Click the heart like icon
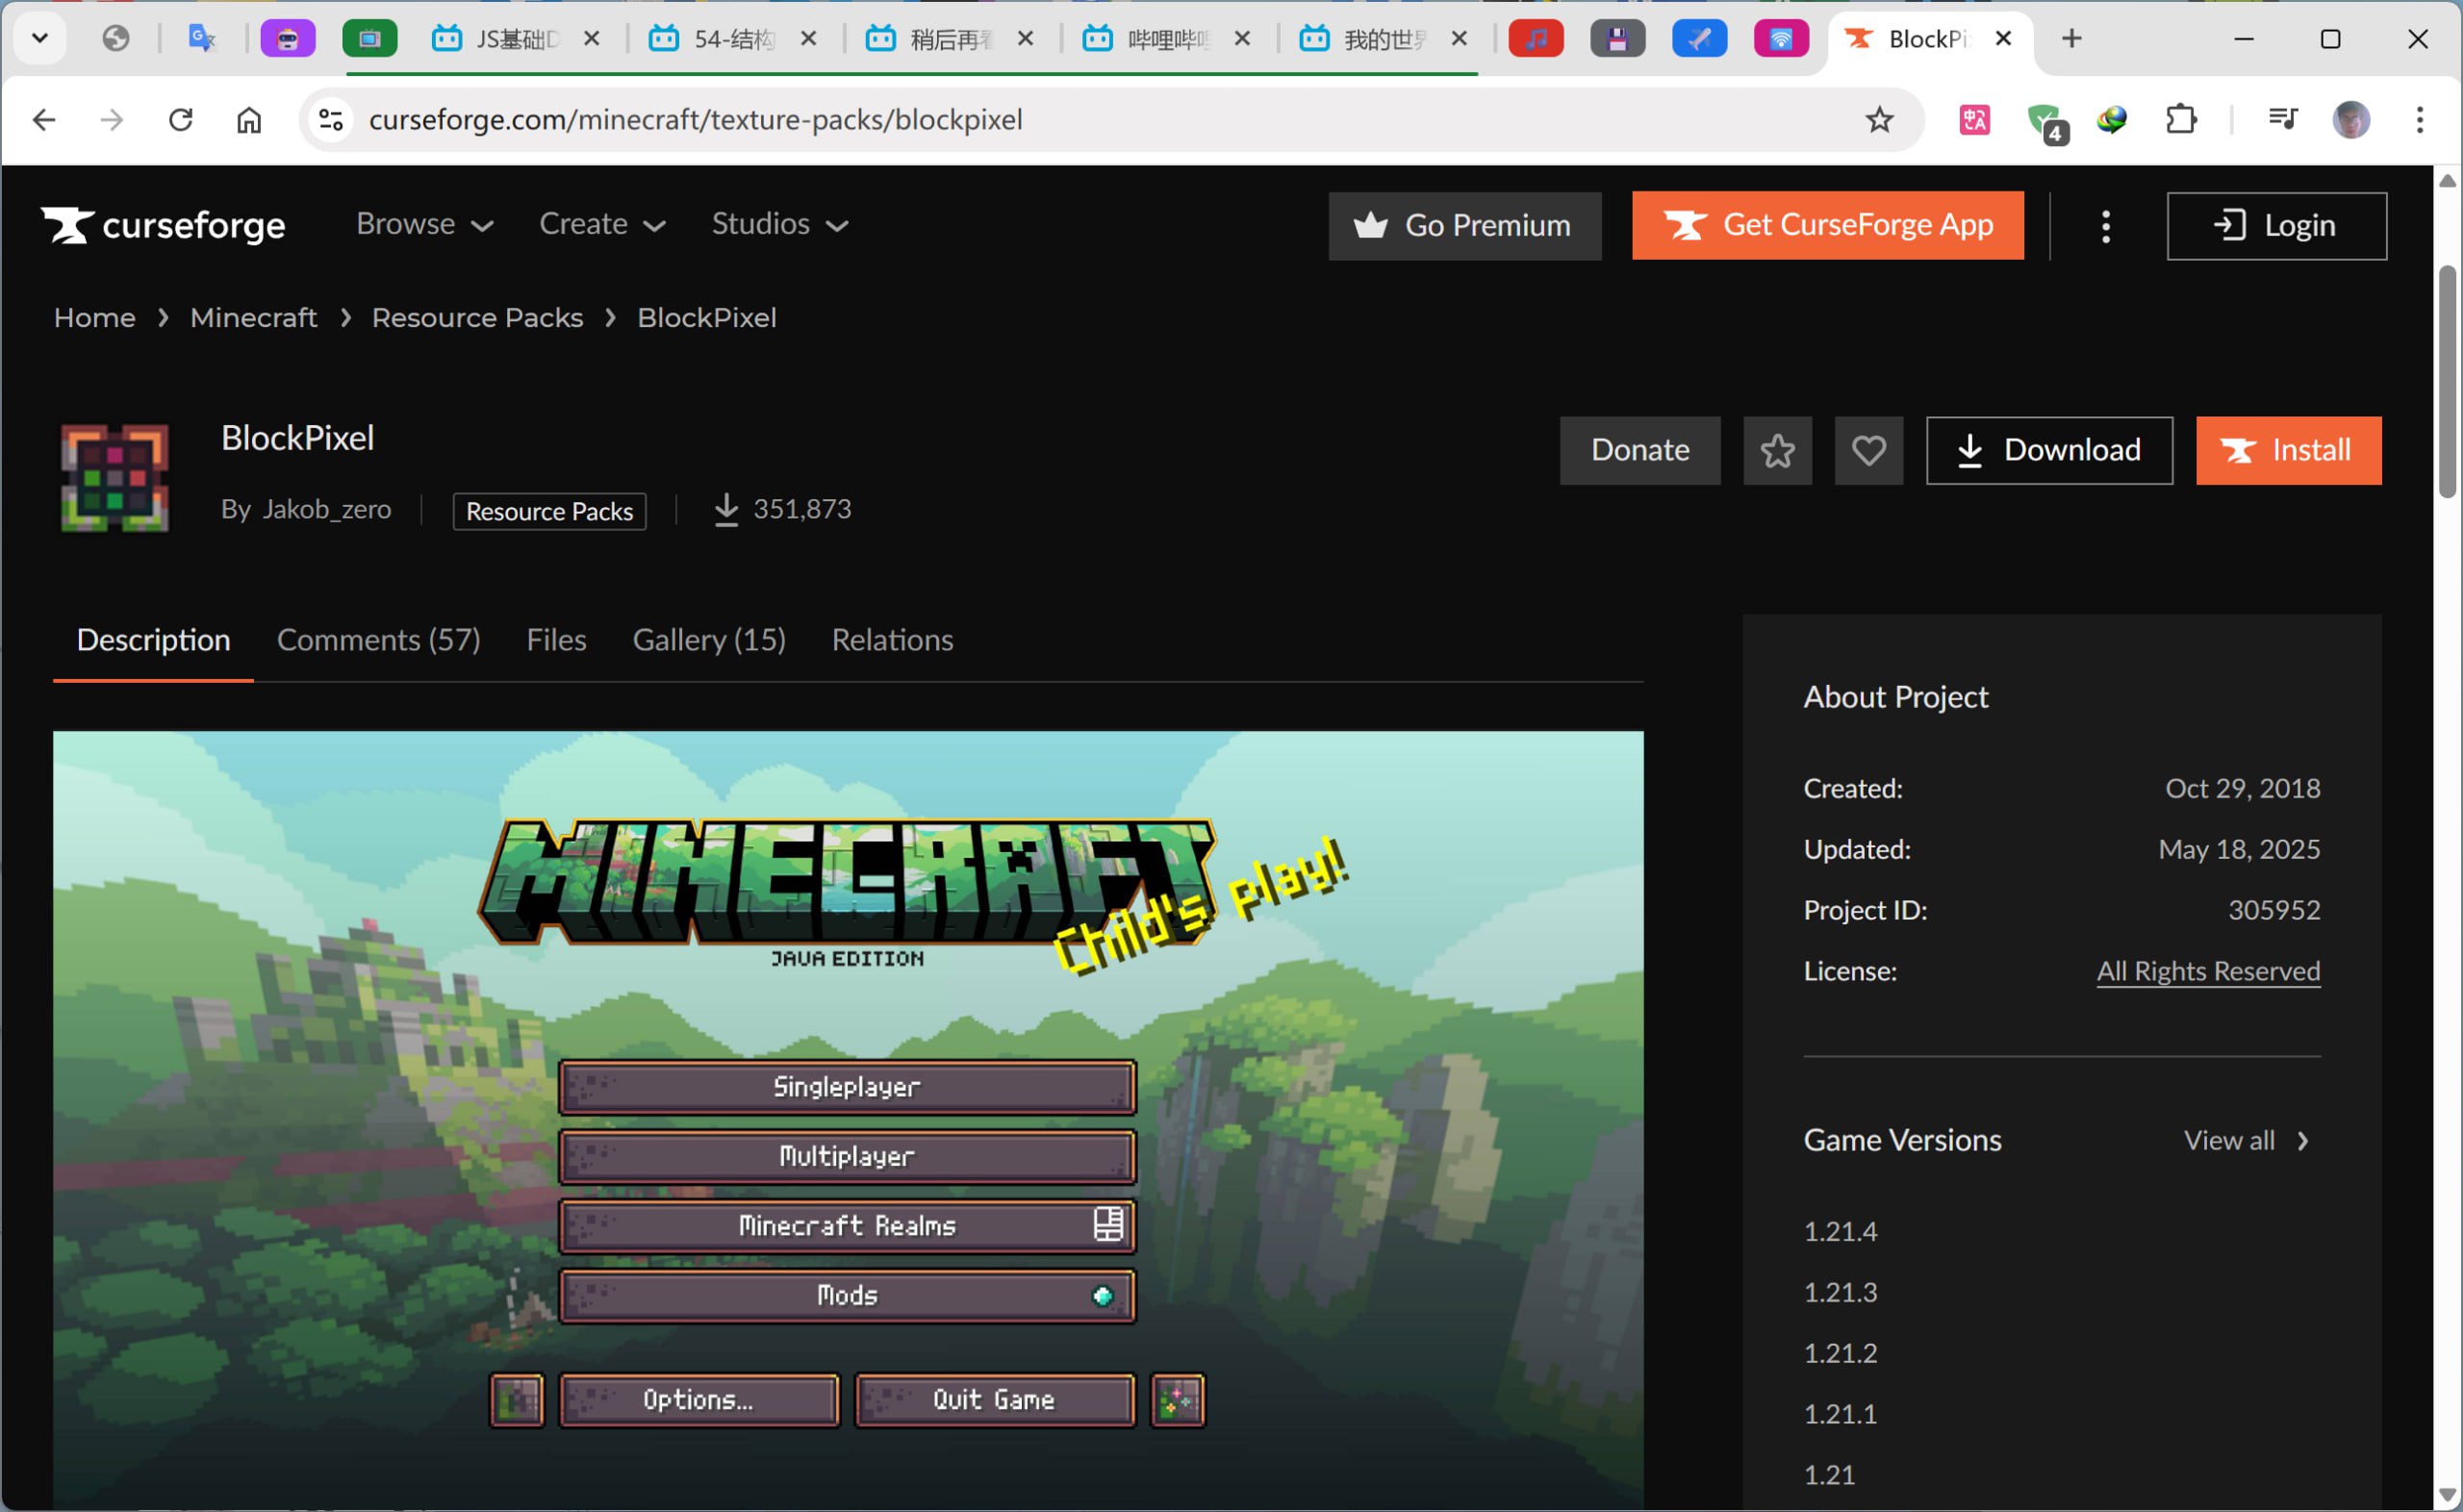This screenshot has width=2463, height=1512. coord(1868,450)
